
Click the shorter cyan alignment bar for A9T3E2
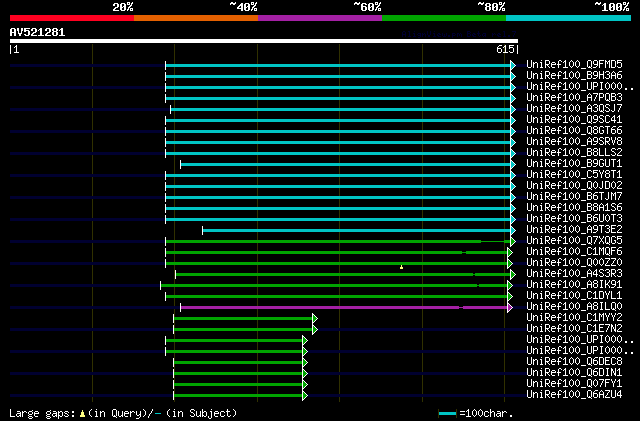(x=356, y=231)
